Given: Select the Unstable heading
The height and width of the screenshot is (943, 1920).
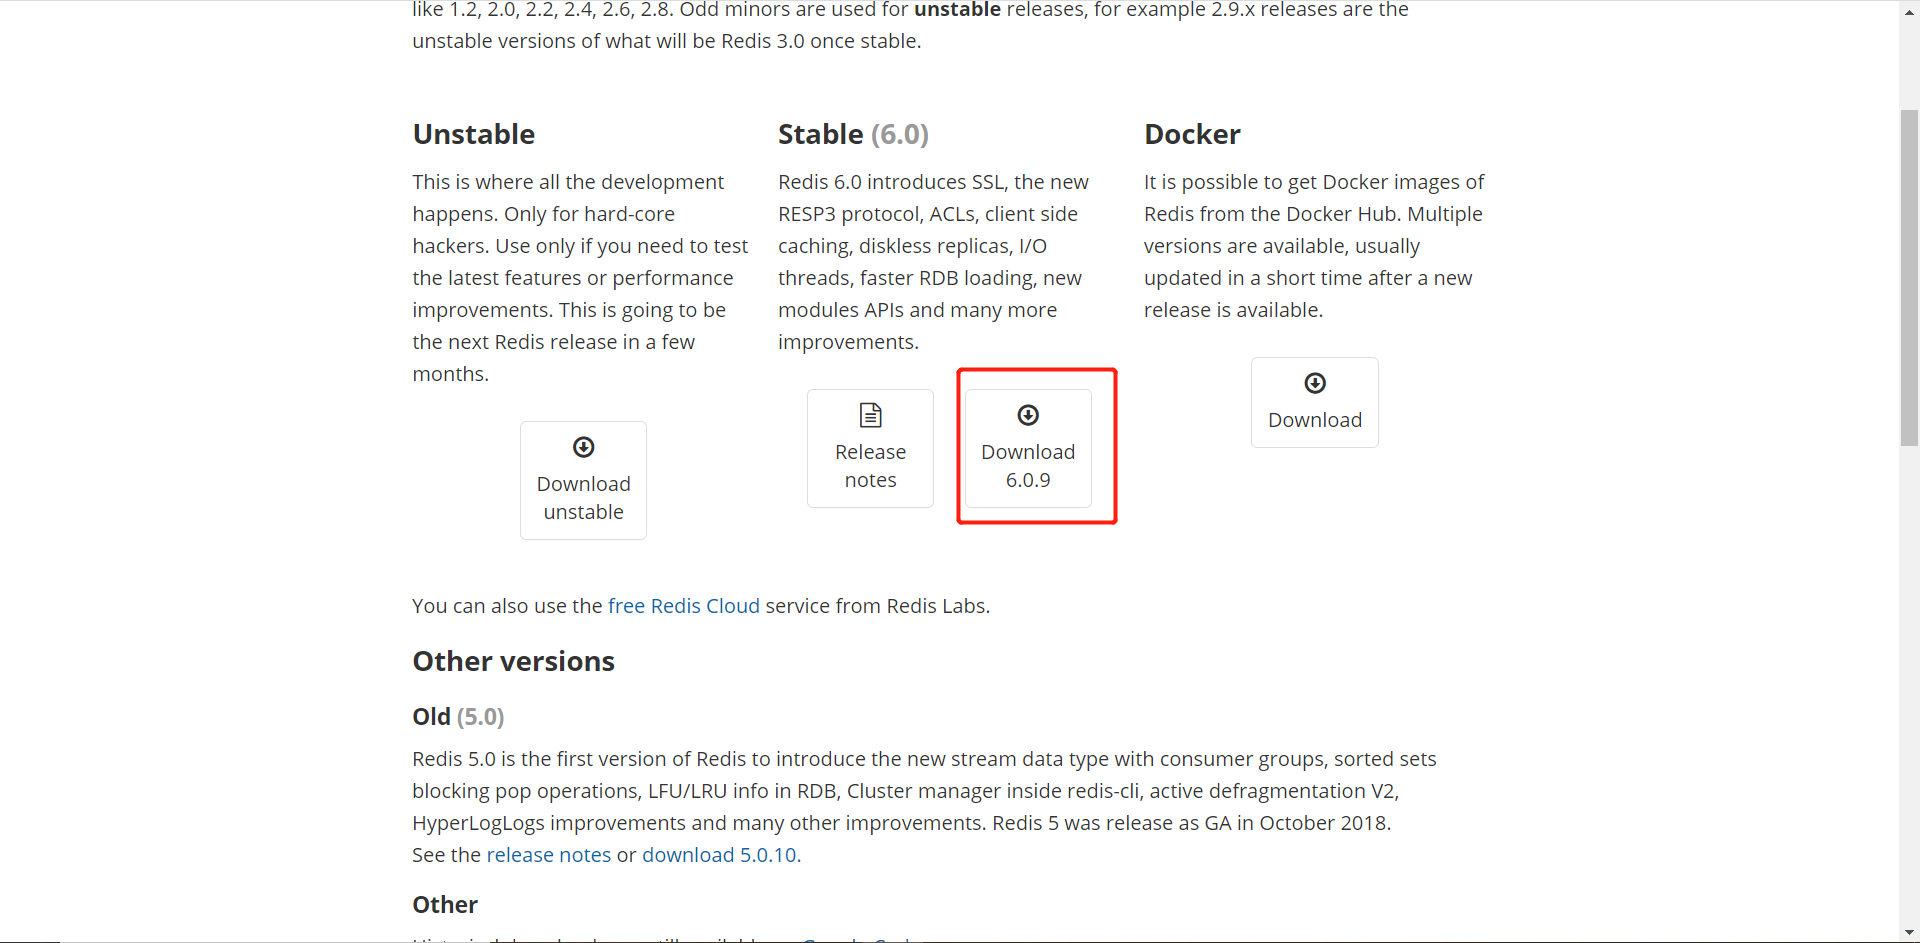Looking at the screenshot, I should click(x=474, y=134).
